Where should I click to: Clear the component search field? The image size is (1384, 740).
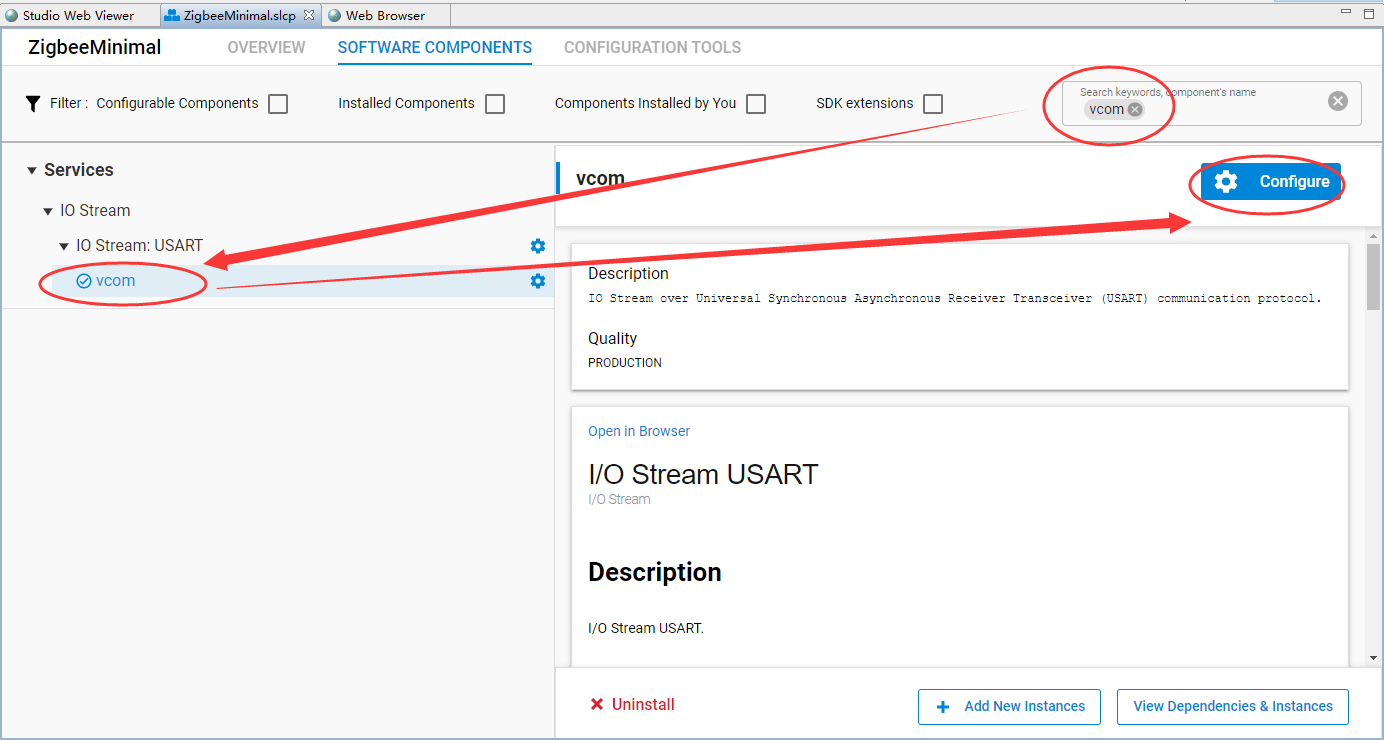[1338, 101]
